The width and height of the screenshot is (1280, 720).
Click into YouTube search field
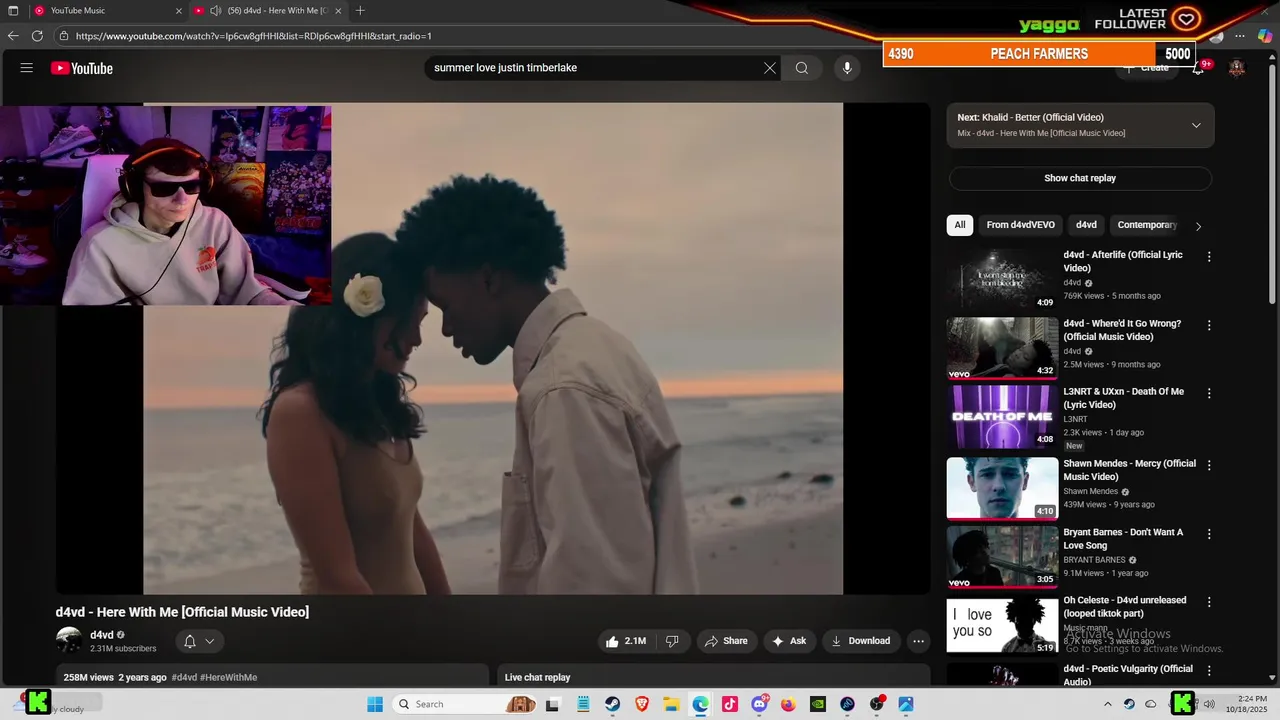click(595, 68)
